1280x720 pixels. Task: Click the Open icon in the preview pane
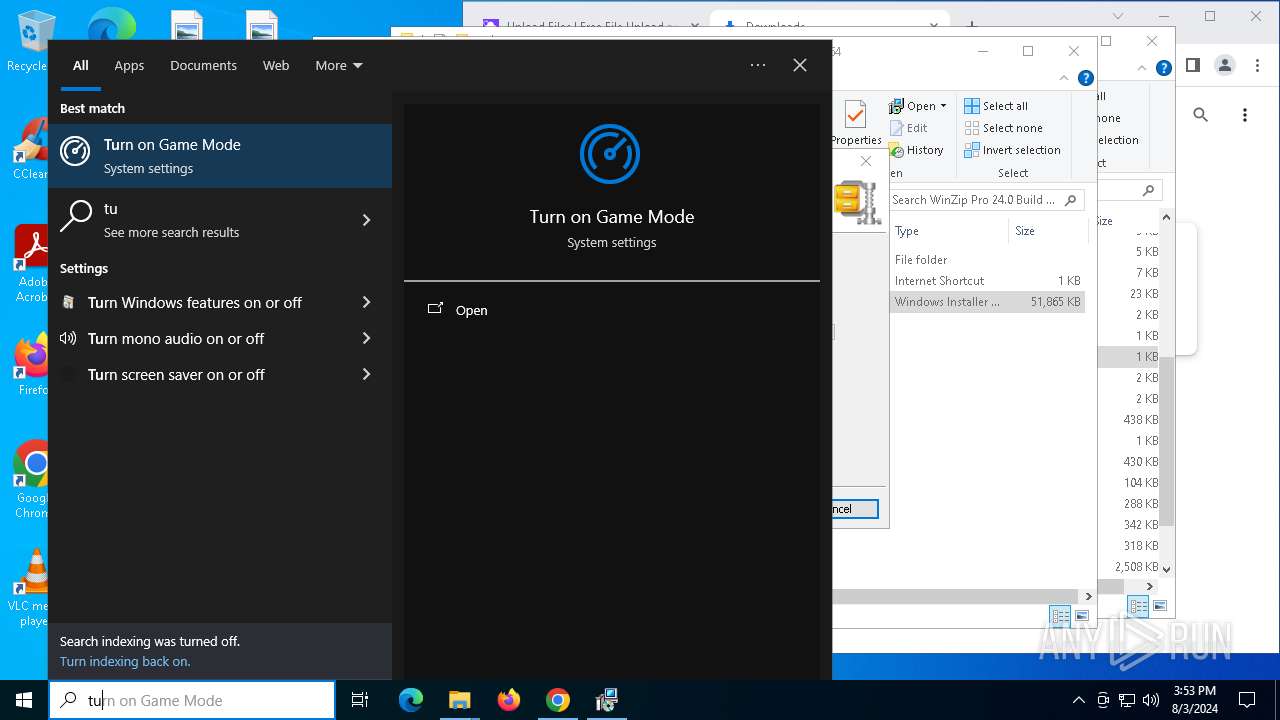[435, 309]
